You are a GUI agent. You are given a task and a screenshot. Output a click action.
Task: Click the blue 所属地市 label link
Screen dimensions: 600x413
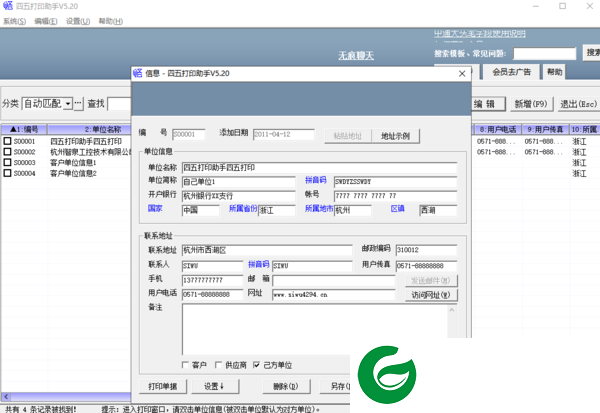click(319, 208)
